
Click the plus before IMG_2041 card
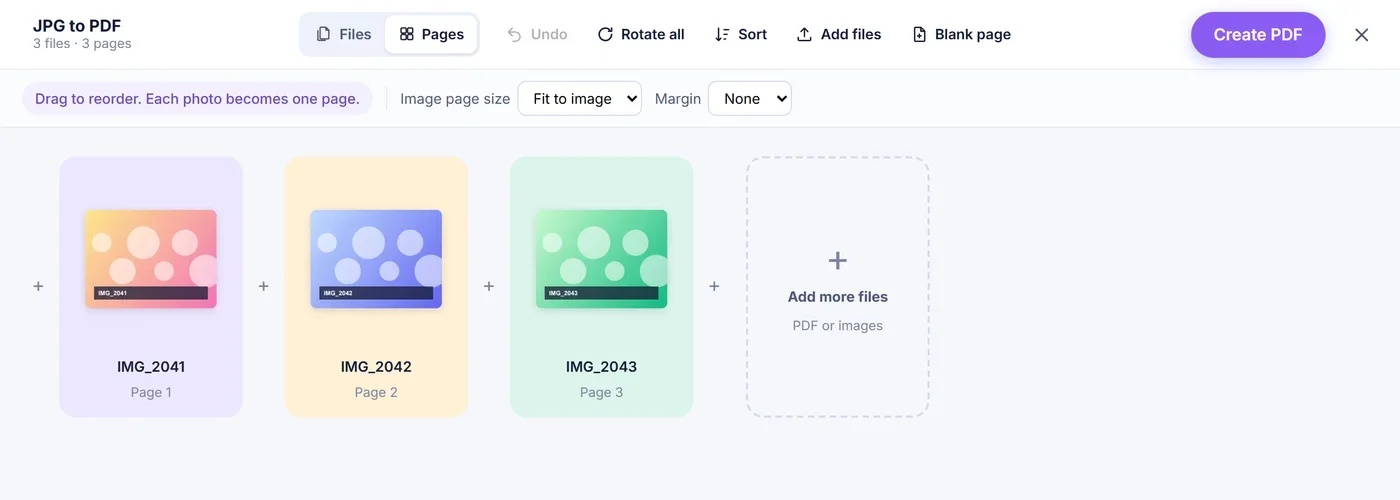pos(38,286)
